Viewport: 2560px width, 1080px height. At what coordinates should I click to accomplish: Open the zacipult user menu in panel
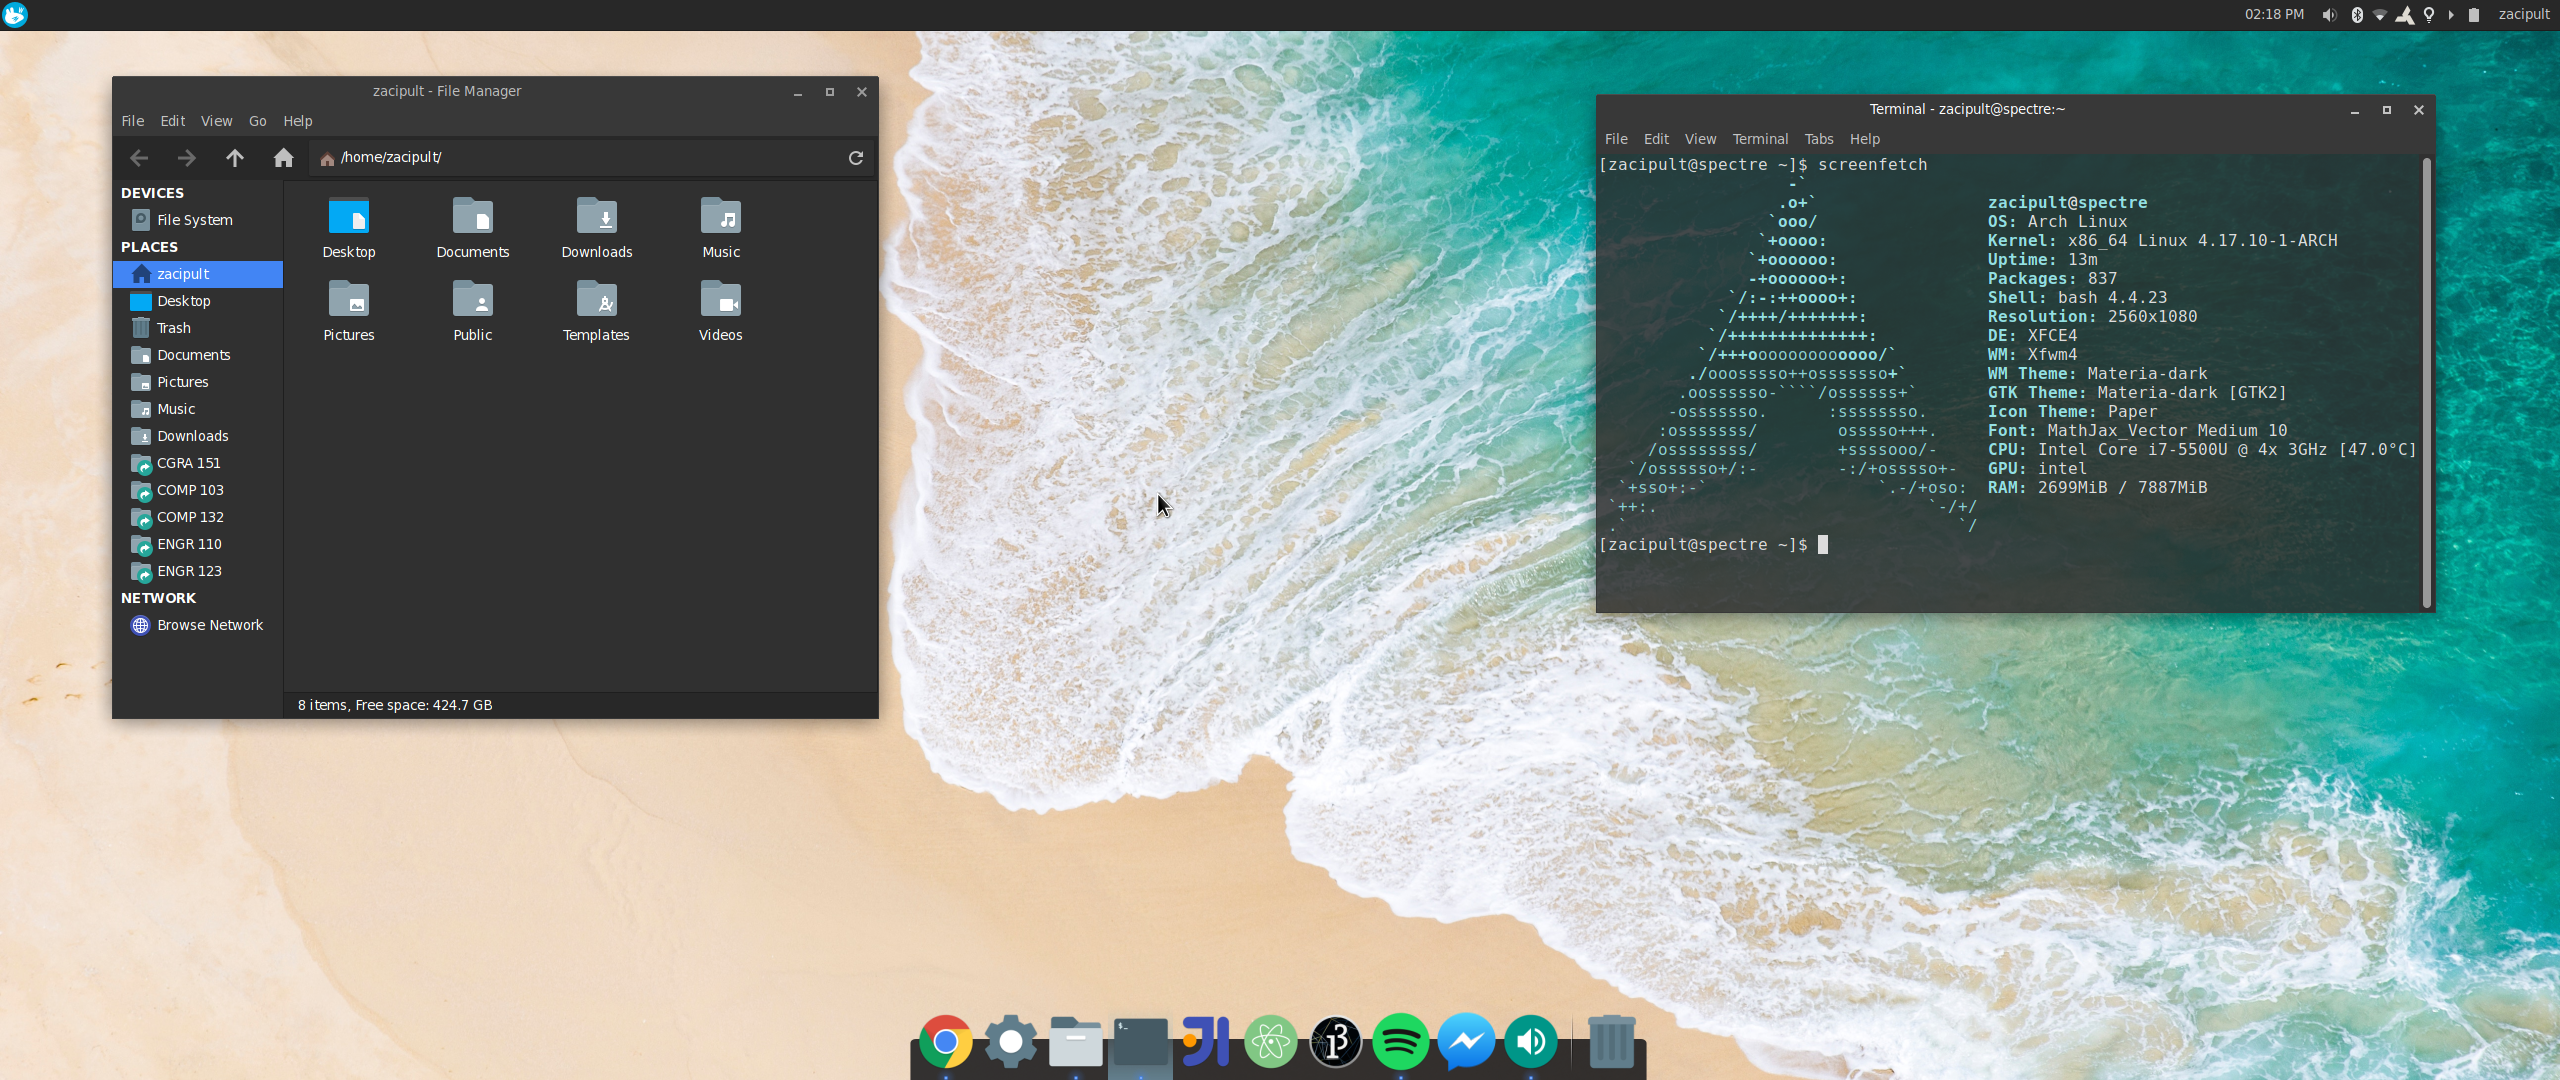click(2524, 14)
